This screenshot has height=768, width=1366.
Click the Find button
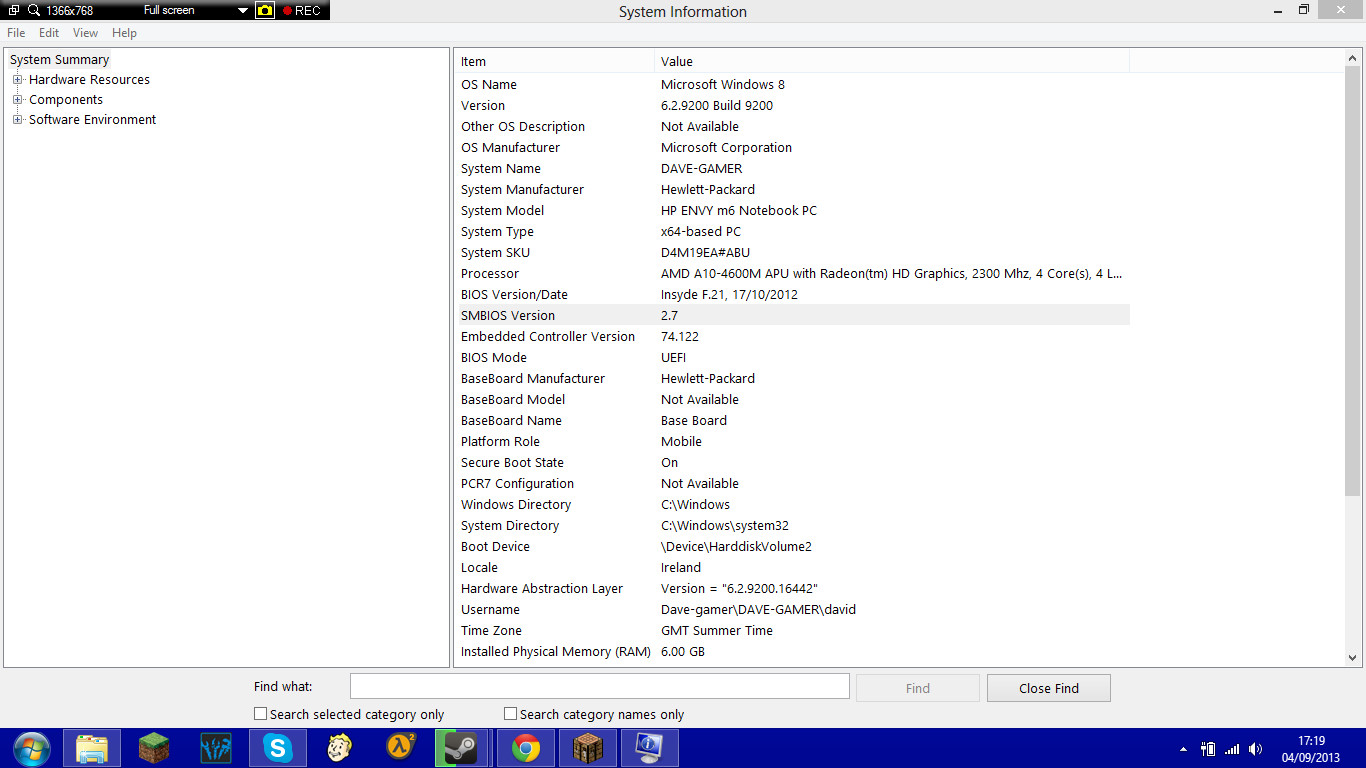918,688
